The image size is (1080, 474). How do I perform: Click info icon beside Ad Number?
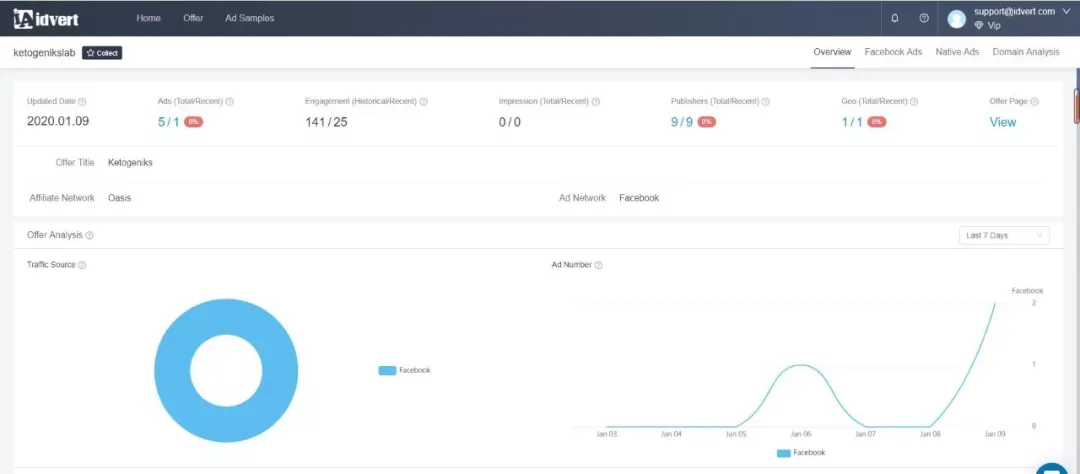[599, 265]
